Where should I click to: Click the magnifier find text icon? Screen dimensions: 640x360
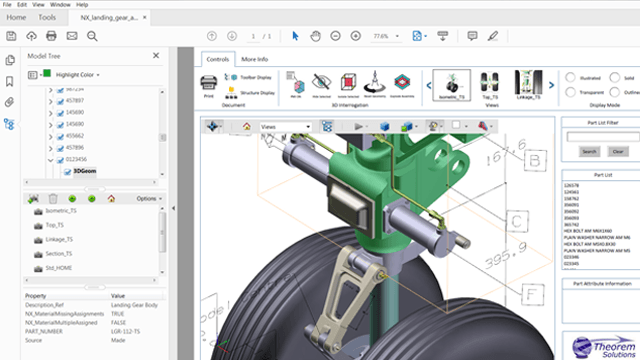[x=92, y=36]
